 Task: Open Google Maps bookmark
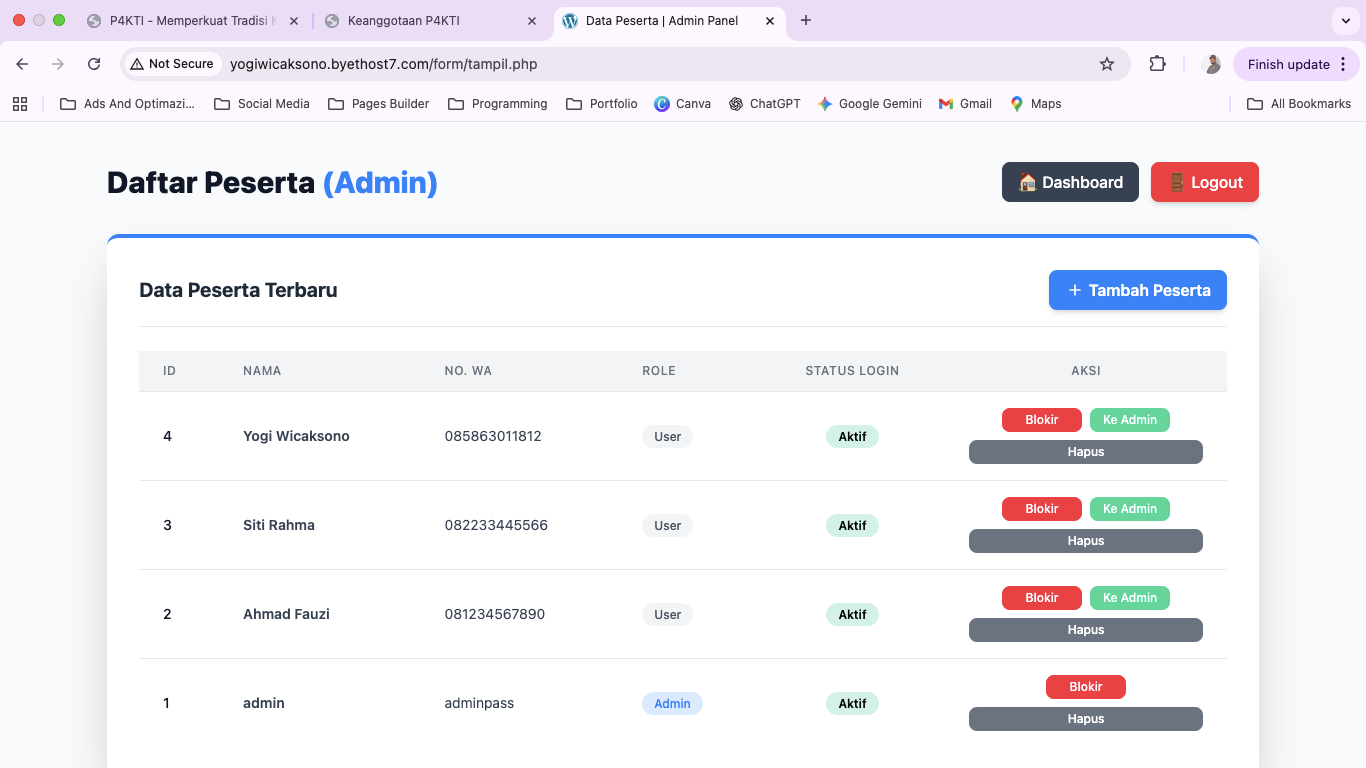coord(1035,104)
